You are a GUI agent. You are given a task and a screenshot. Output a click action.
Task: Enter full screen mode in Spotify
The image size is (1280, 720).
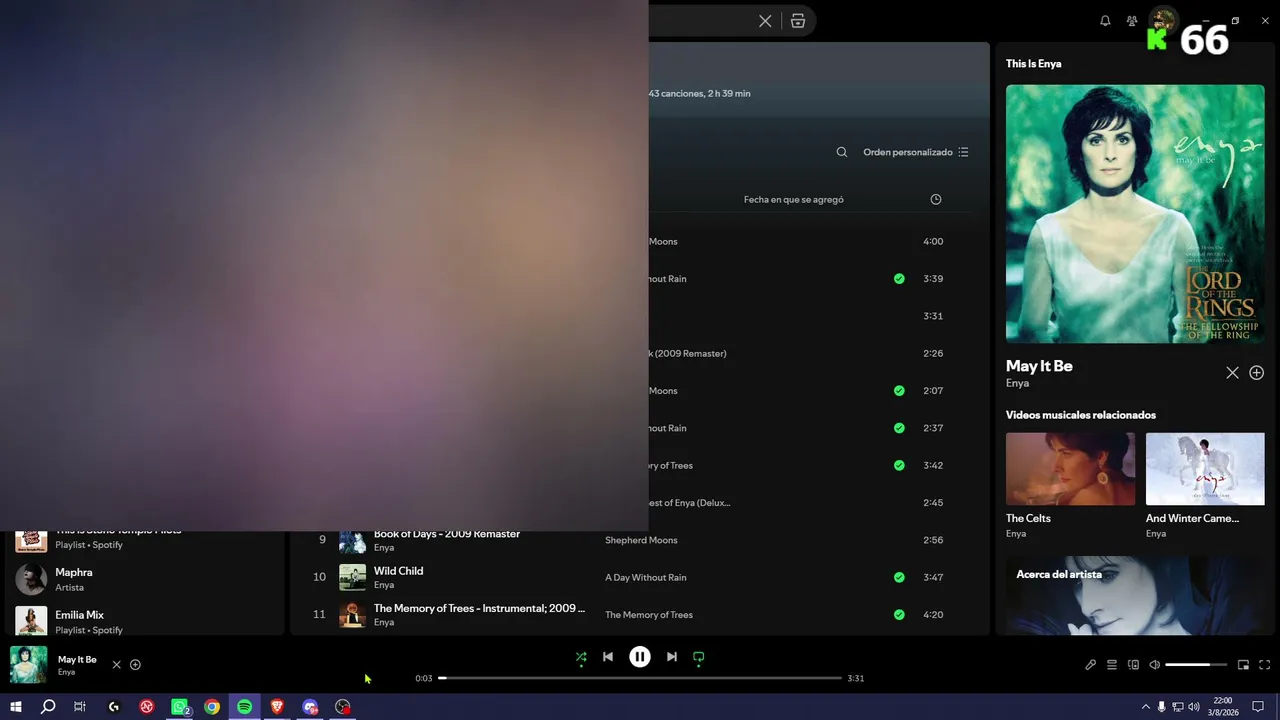(1265, 665)
